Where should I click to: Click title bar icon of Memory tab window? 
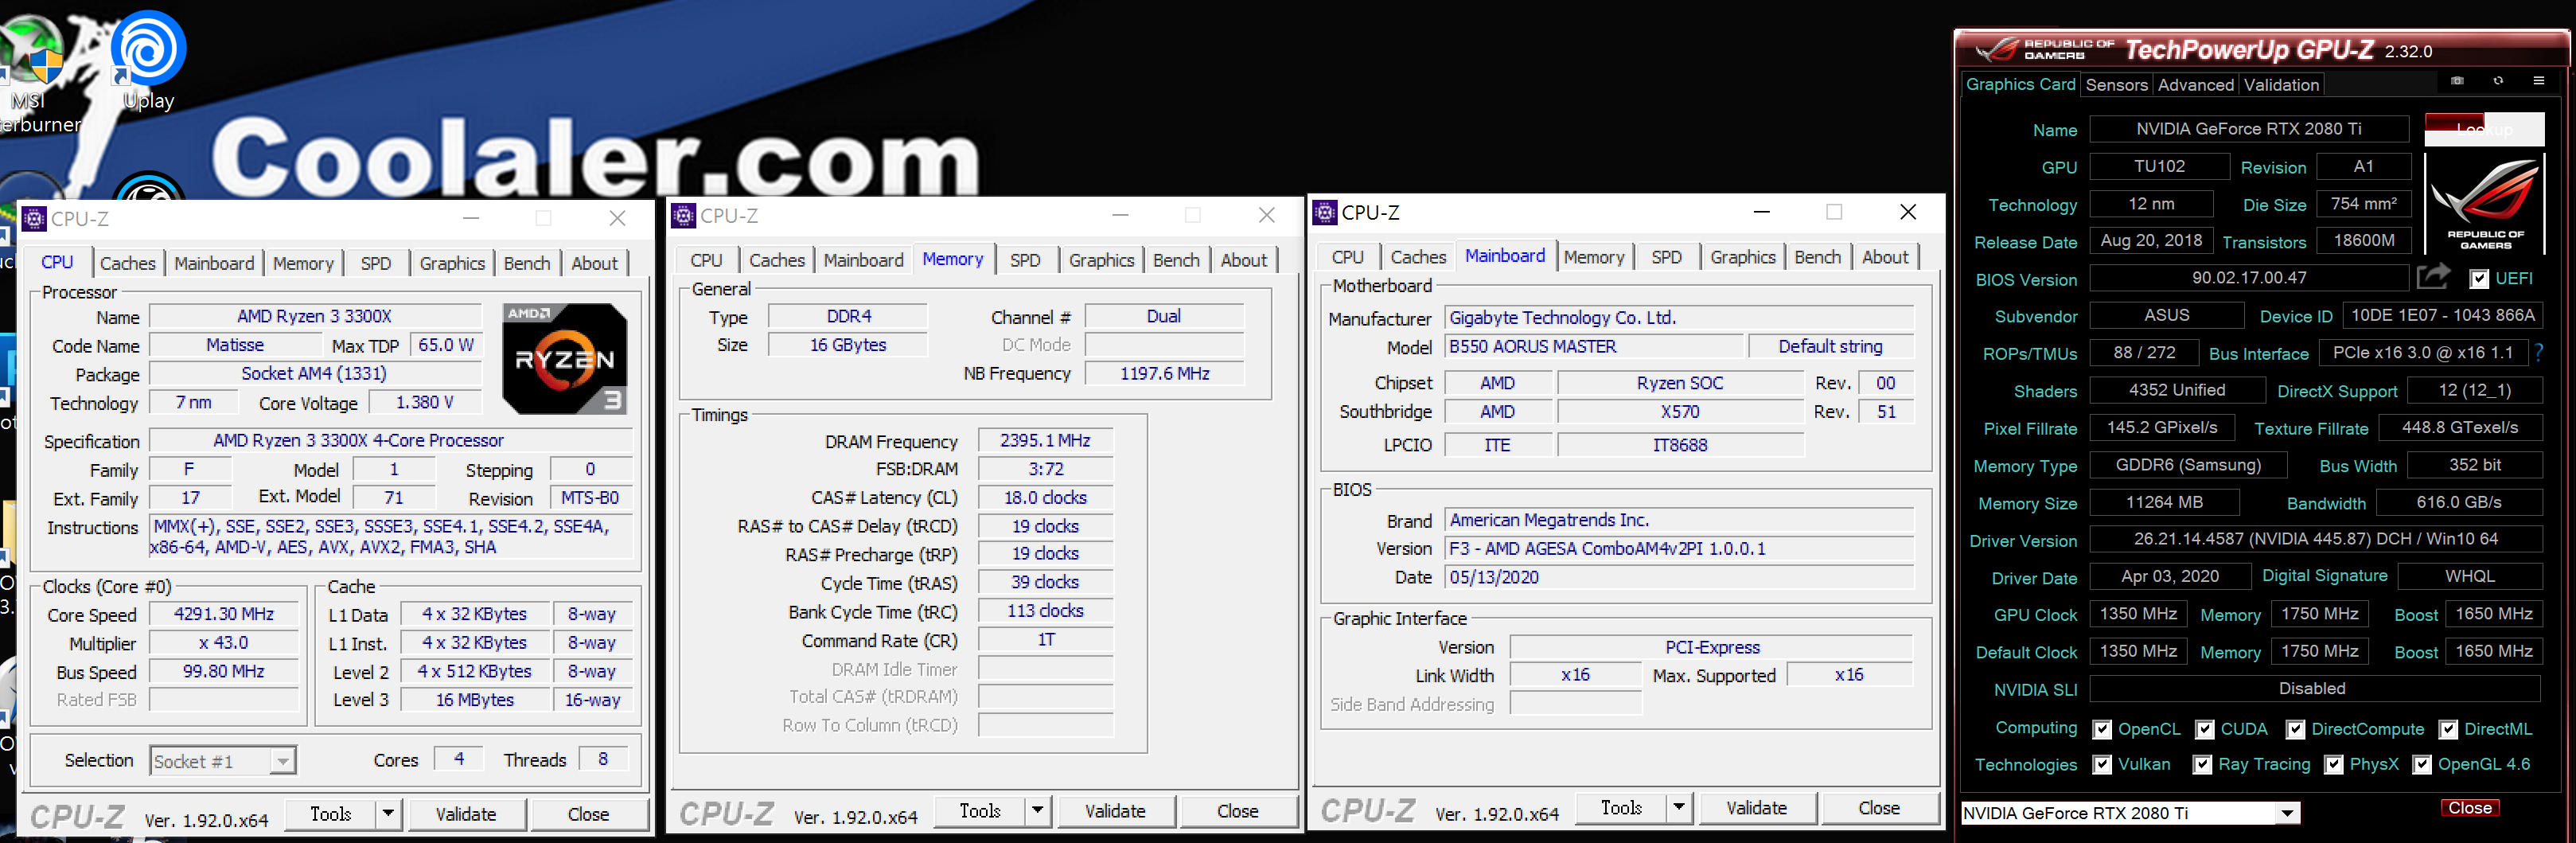tap(684, 215)
